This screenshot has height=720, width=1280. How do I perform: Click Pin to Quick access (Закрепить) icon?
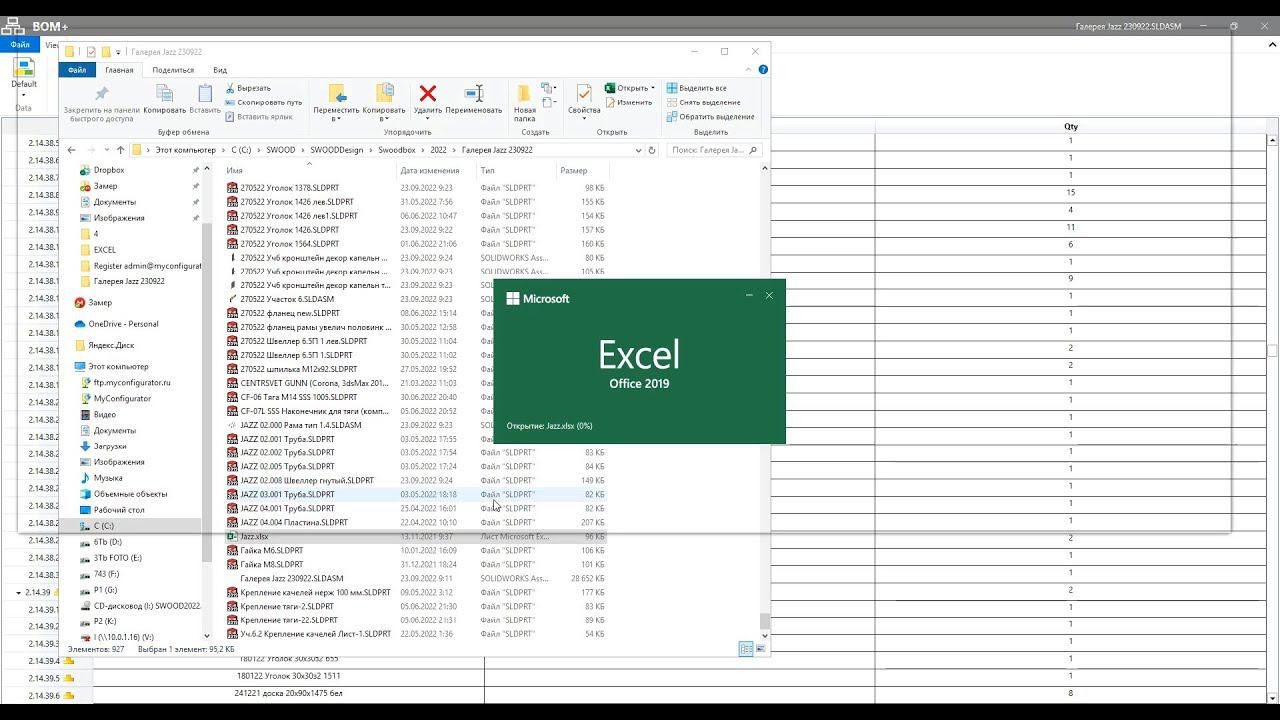coord(101,94)
